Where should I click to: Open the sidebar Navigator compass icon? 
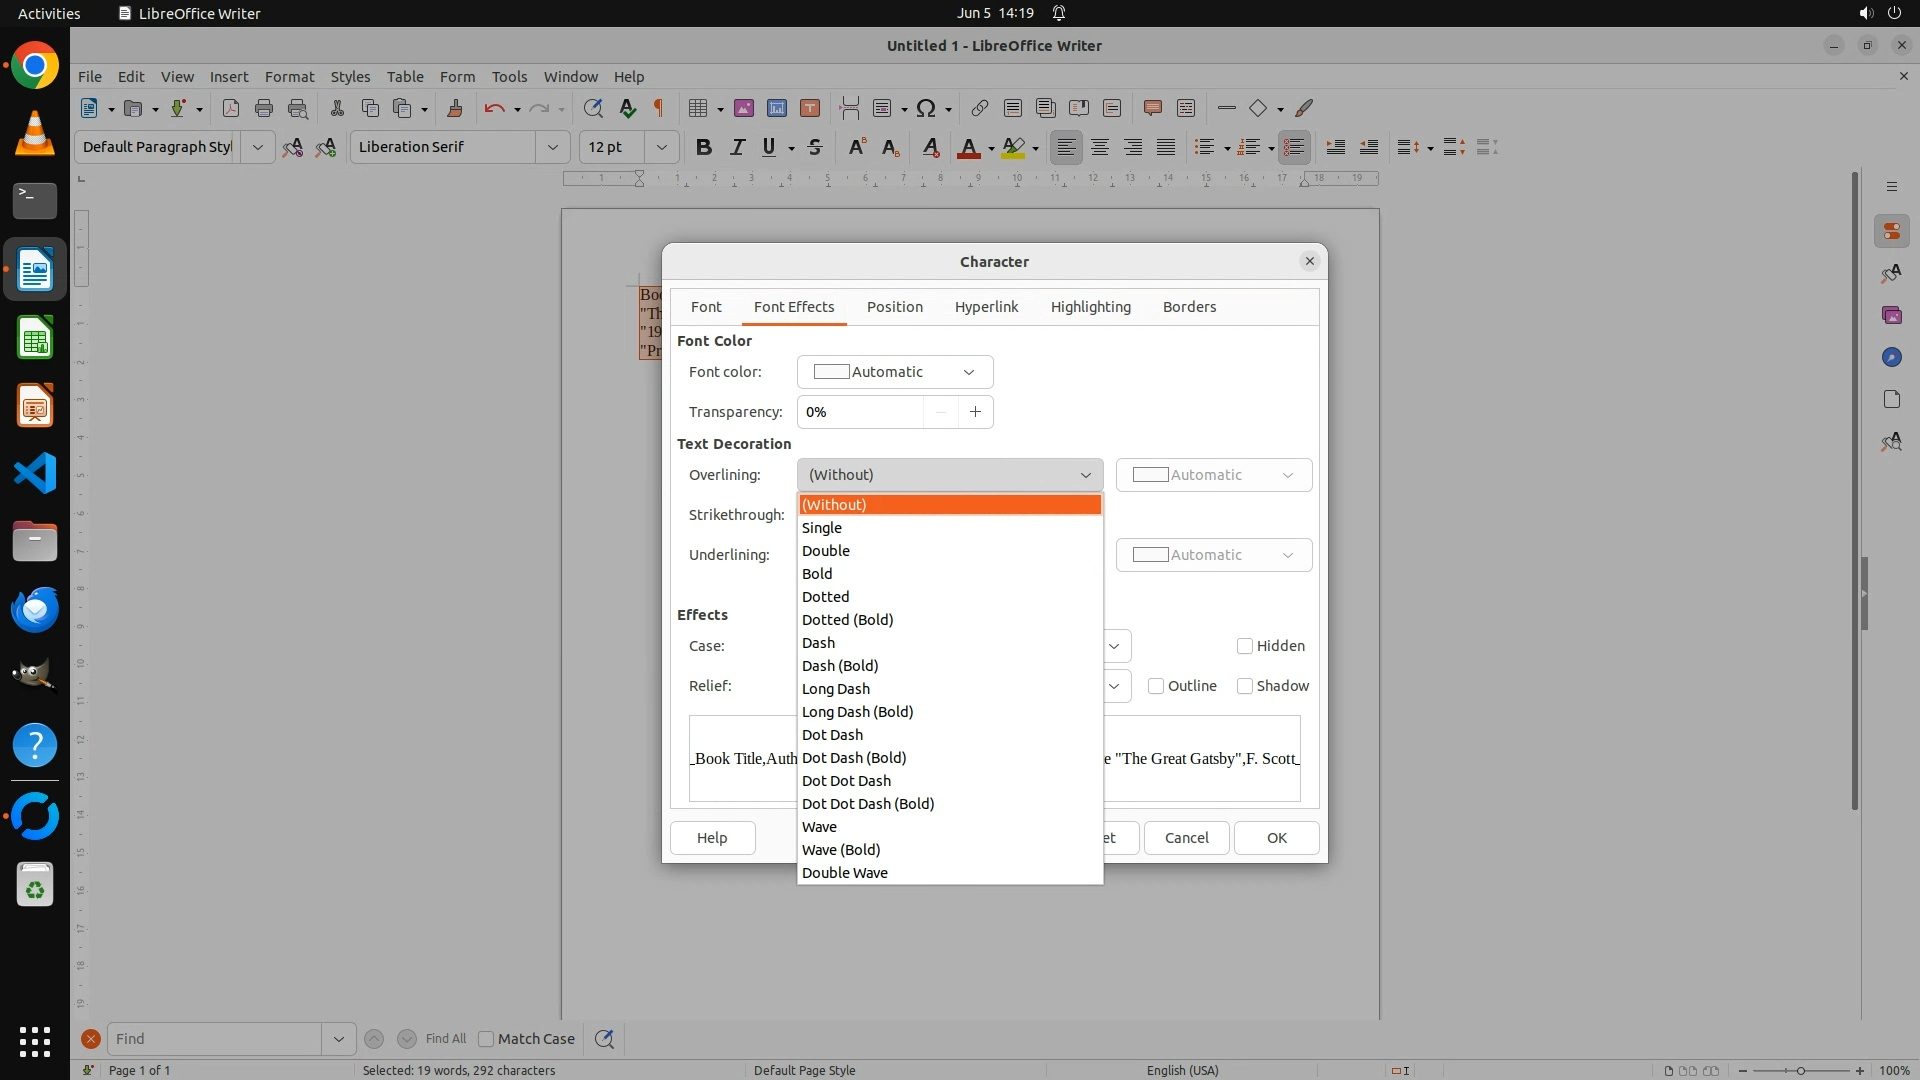click(x=1891, y=357)
